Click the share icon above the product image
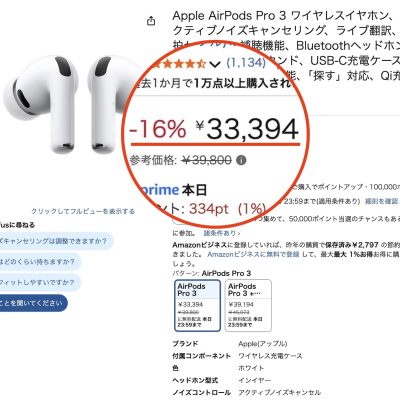Viewport: 400px width, 400px height. click(151, 21)
